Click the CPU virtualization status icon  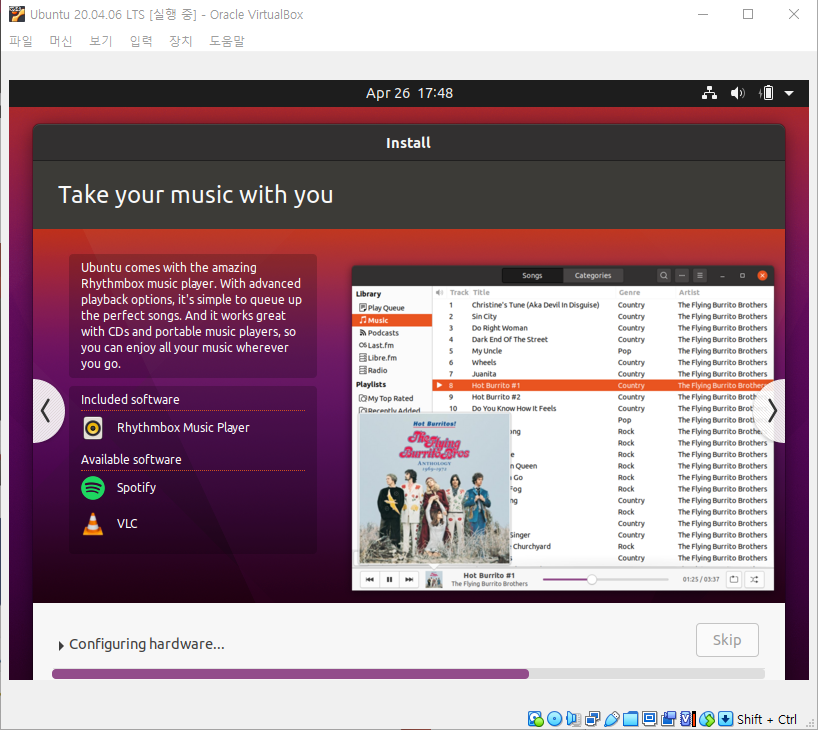pyautogui.click(x=688, y=719)
